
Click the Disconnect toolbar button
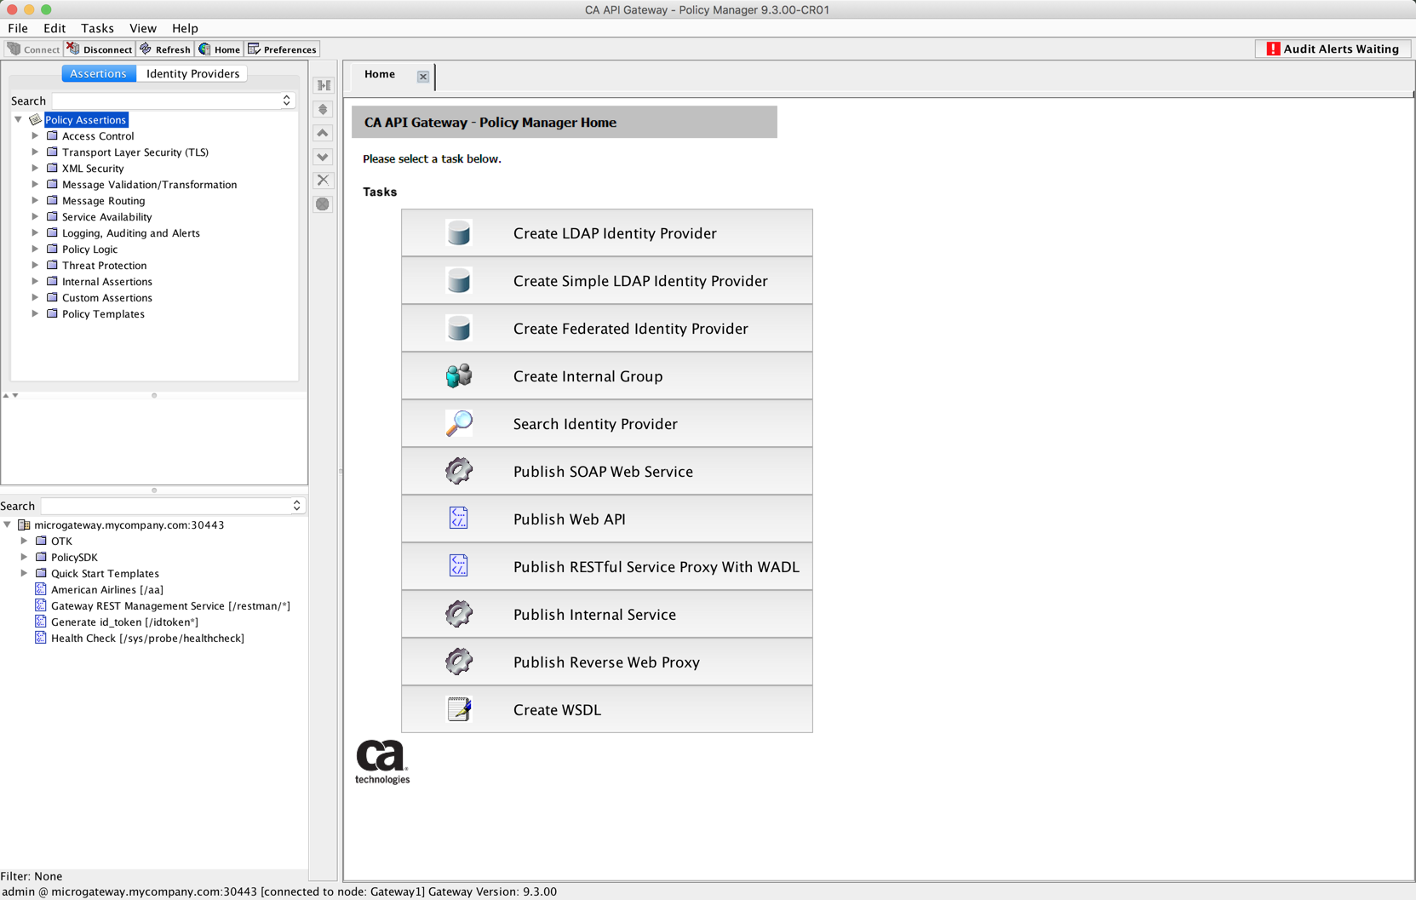coord(100,49)
